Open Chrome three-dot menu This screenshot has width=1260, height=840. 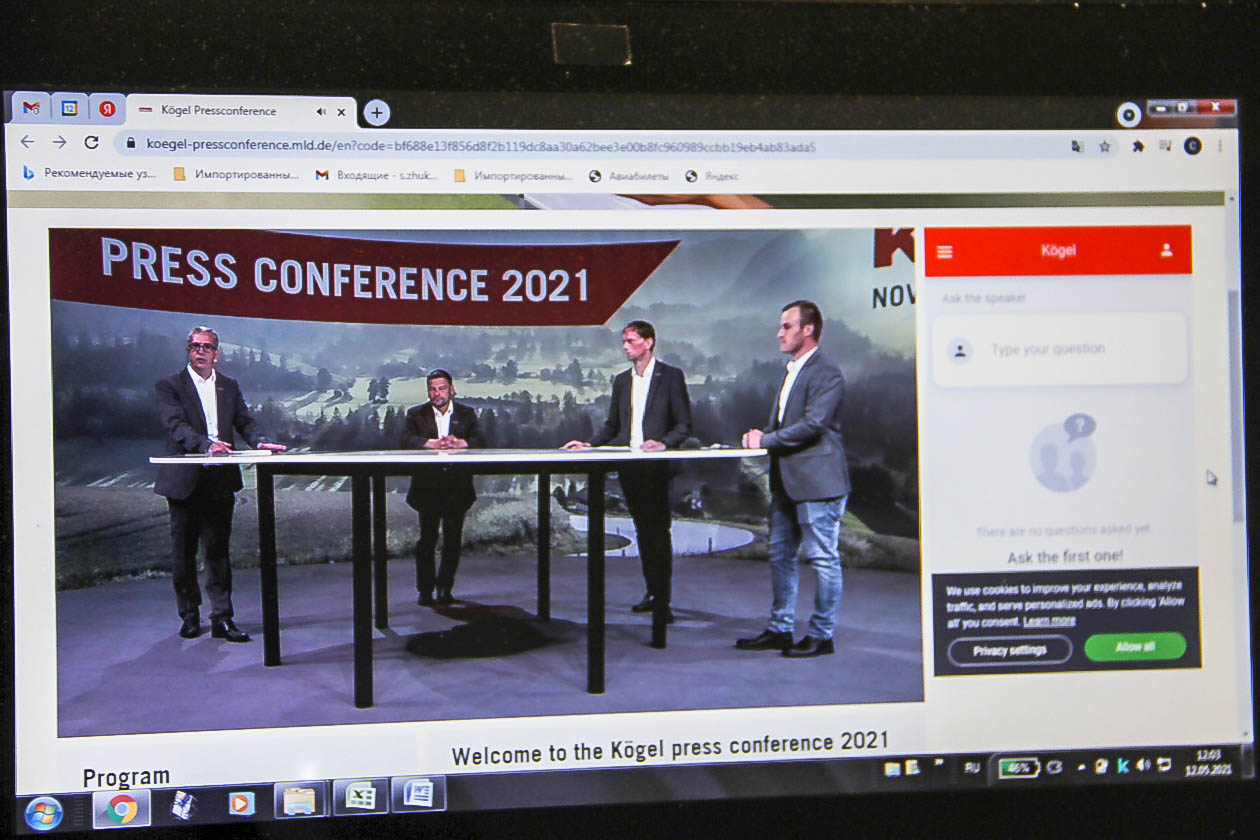coord(1219,146)
